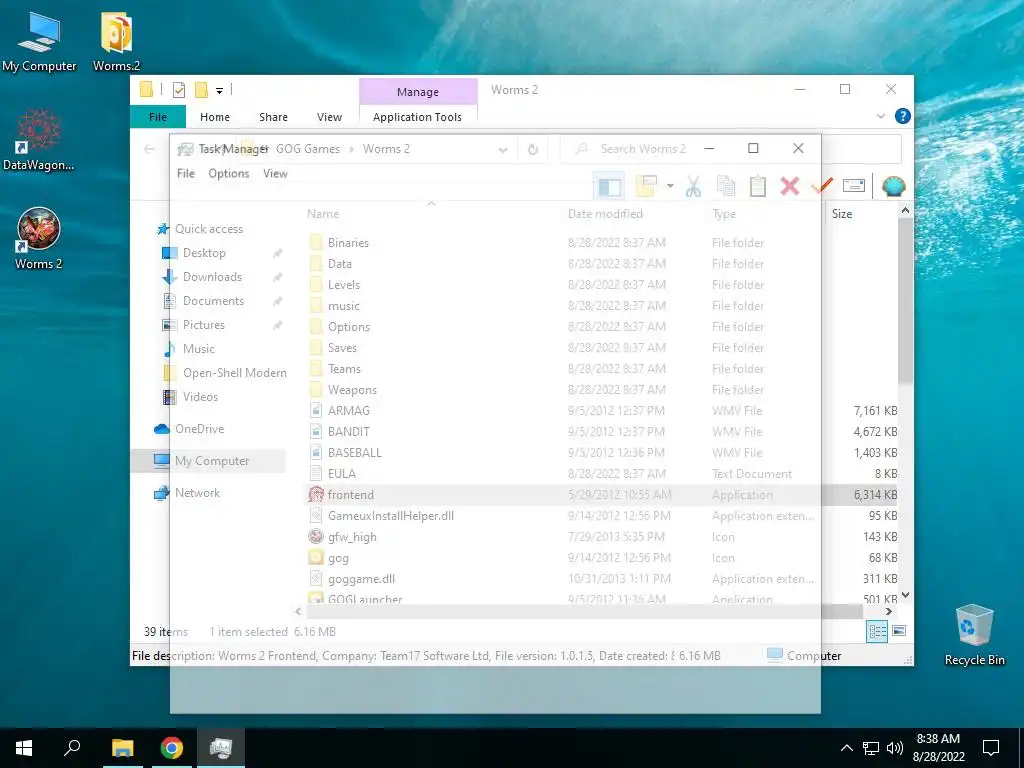Select Documents in the navigation pane
The image size is (1024, 768).
[x=213, y=301]
